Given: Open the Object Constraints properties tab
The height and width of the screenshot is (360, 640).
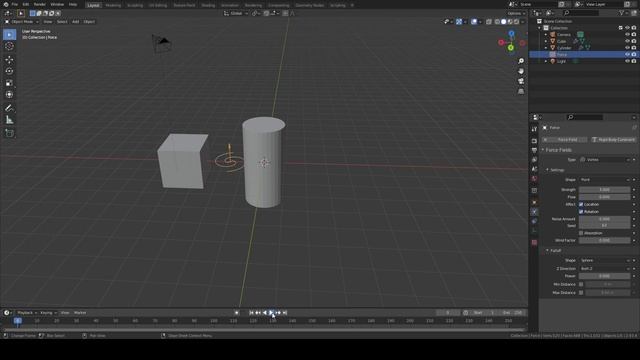Looking at the screenshot, I should [x=534, y=221].
